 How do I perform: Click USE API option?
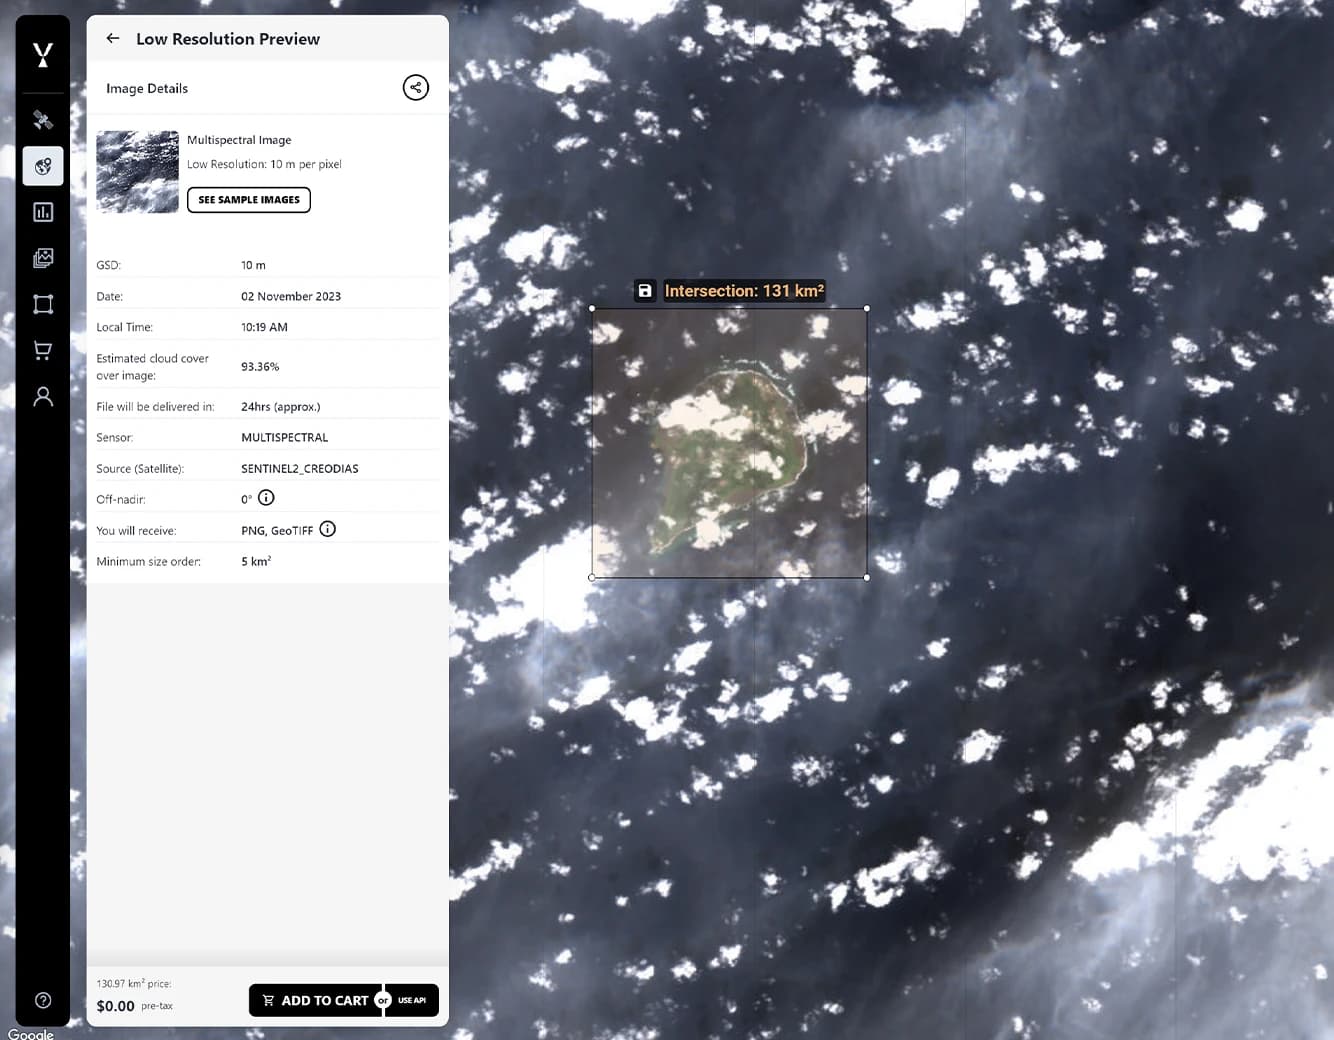(x=411, y=1000)
